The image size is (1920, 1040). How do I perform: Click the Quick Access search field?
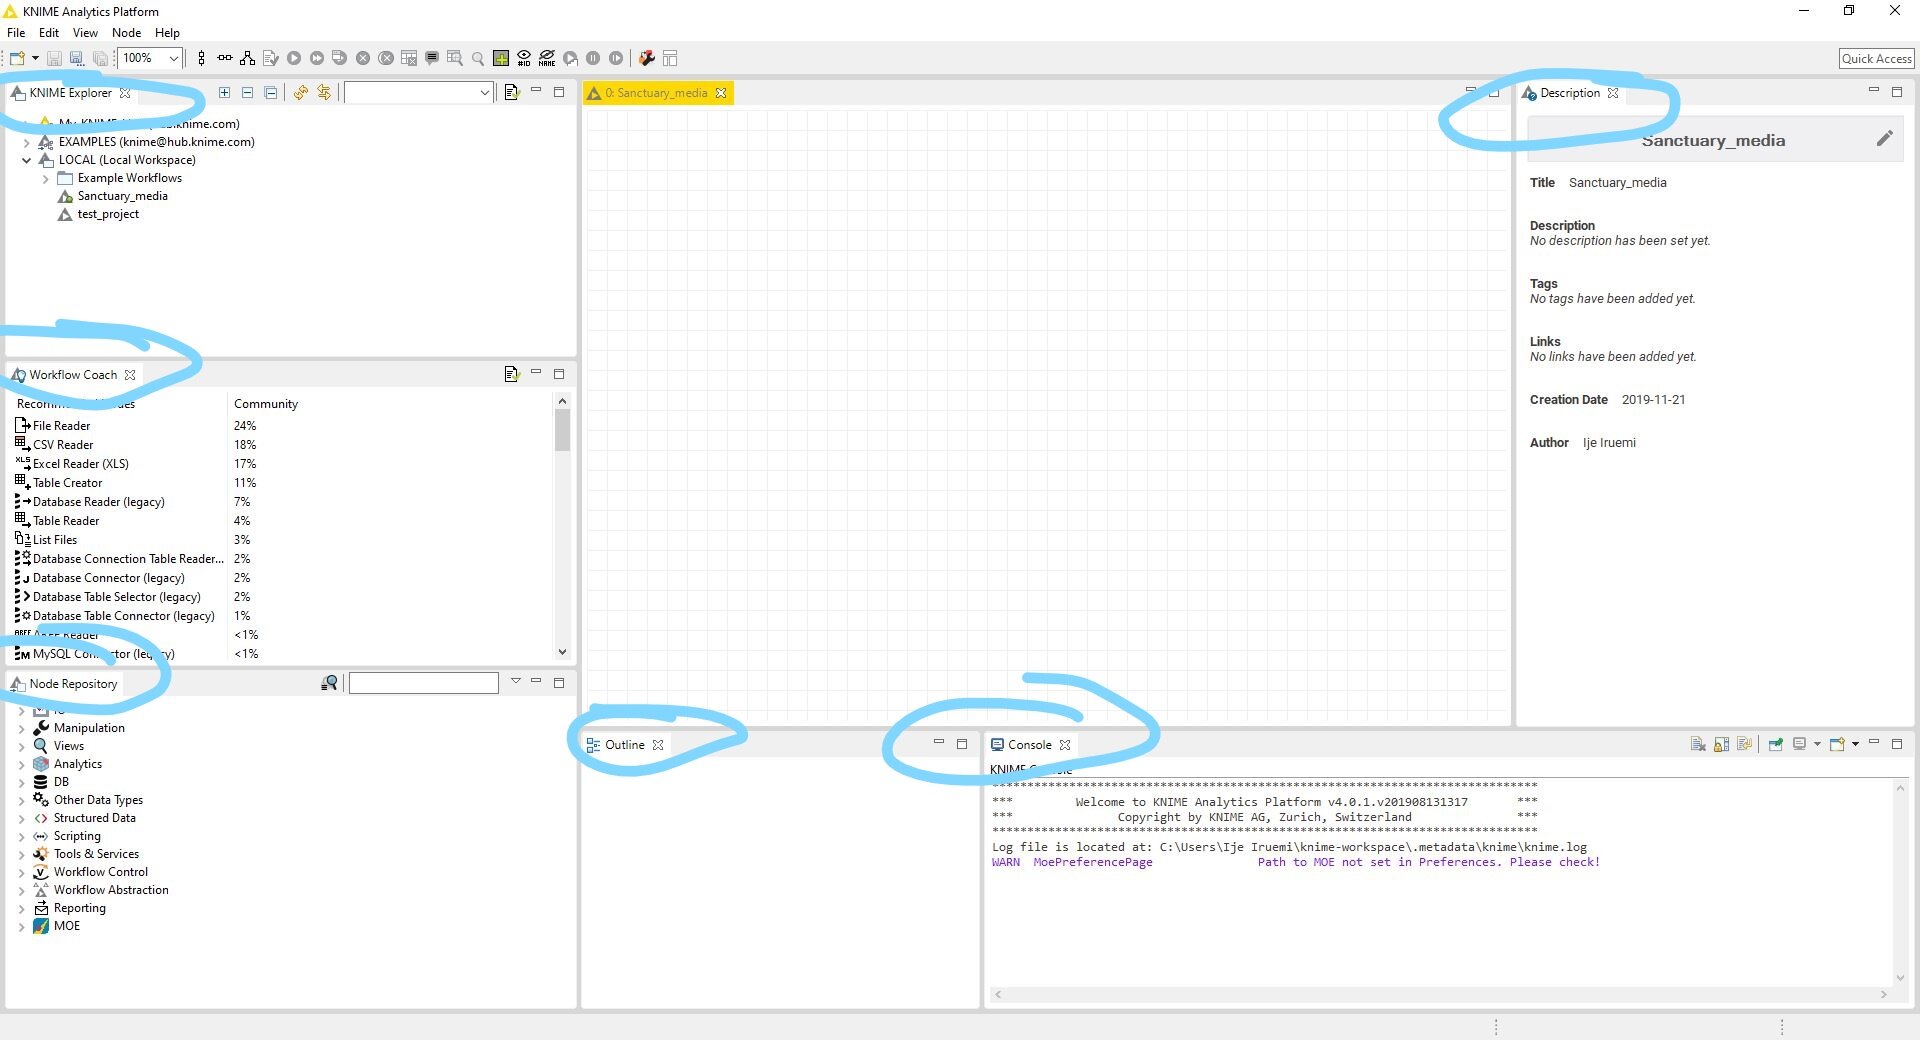[x=1877, y=58]
